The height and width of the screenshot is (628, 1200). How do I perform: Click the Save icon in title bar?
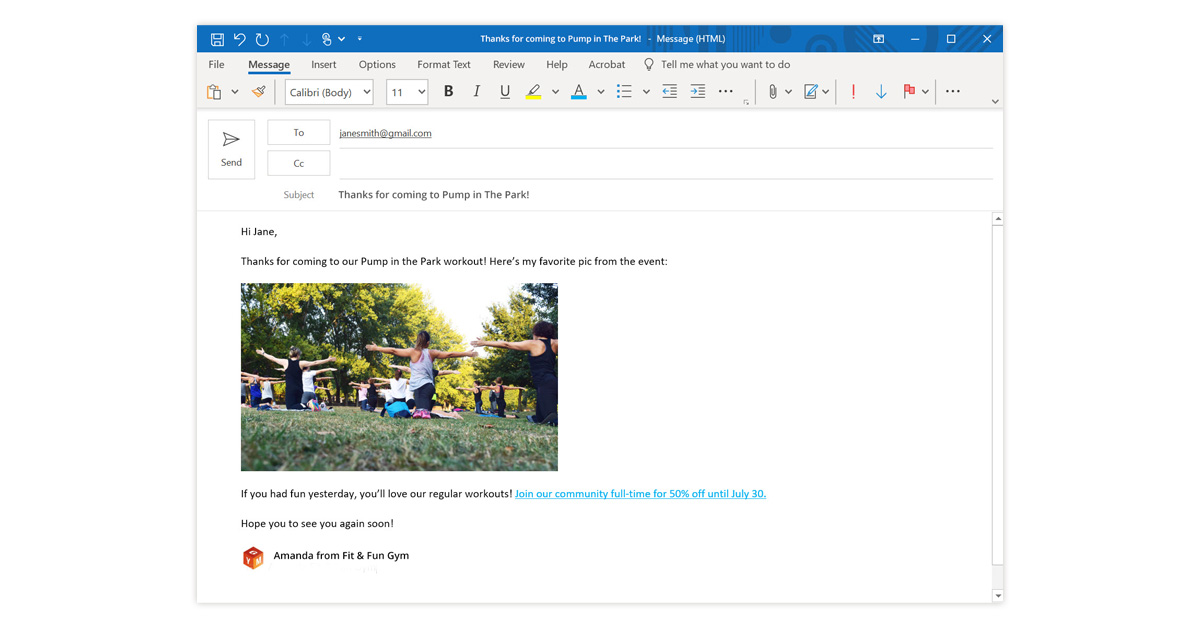click(217, 39)
